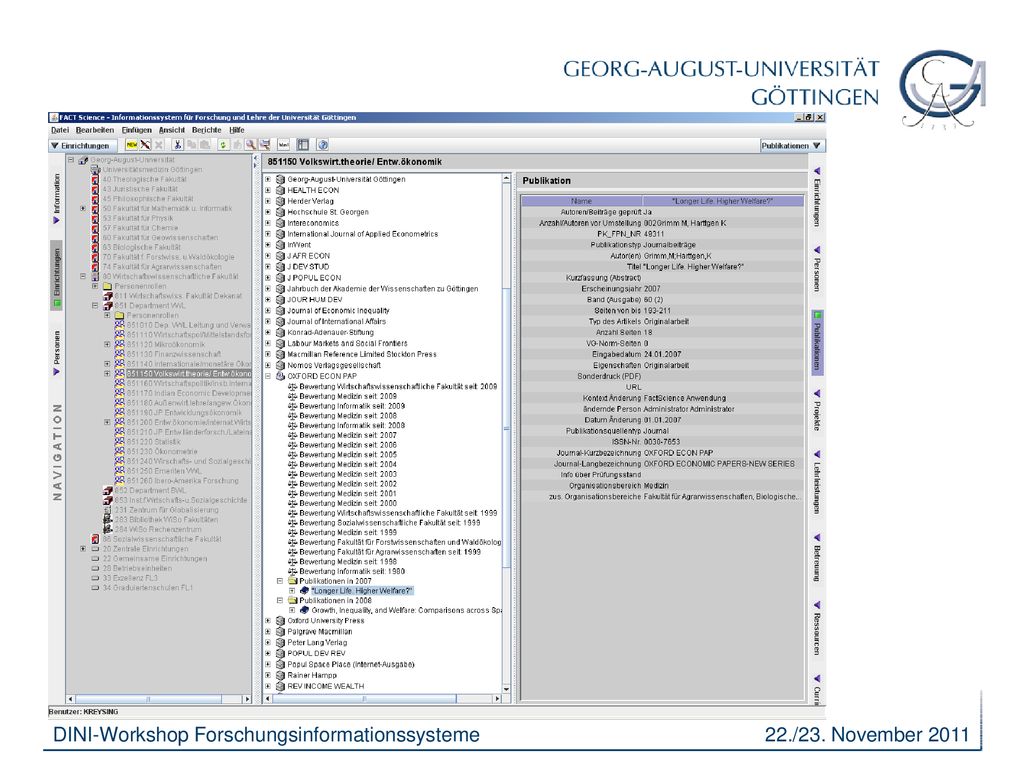
Task: Collapse the Publikationen in 2007 folder
Action: tap(280, 581)
